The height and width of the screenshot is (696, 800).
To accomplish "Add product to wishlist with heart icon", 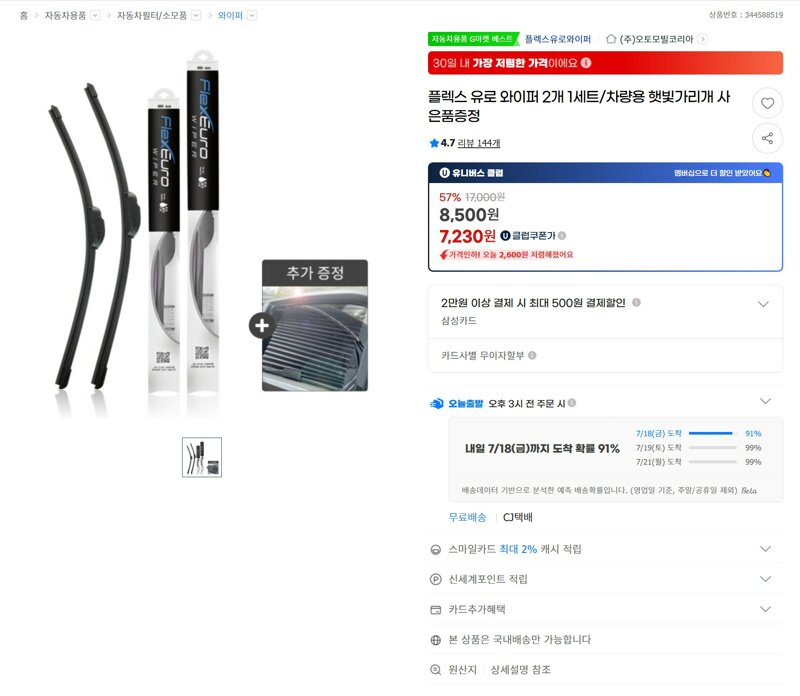I will (x=767, y=103).
